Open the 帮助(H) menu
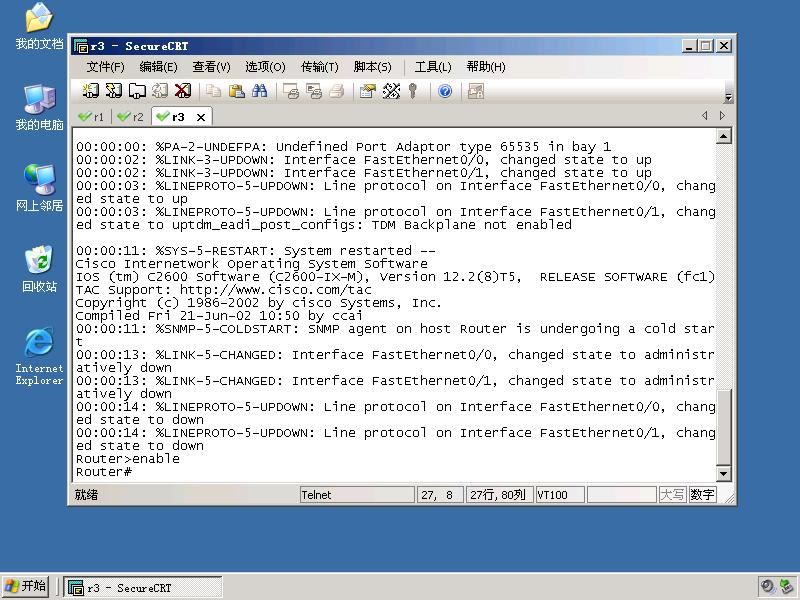800x600 pixels. (x=486, y=67)
